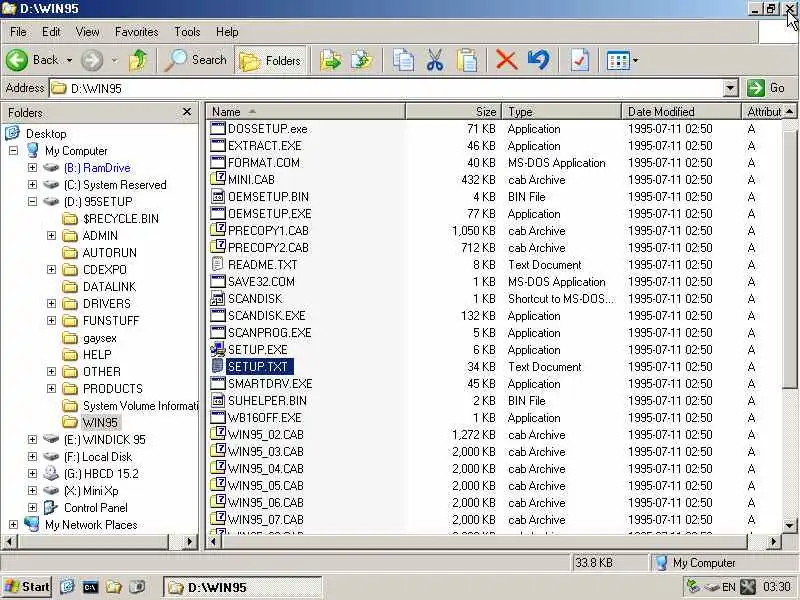Open the Edit menu
The width and height of the screenshot is (800, 600).
click(x=51, y=32)
